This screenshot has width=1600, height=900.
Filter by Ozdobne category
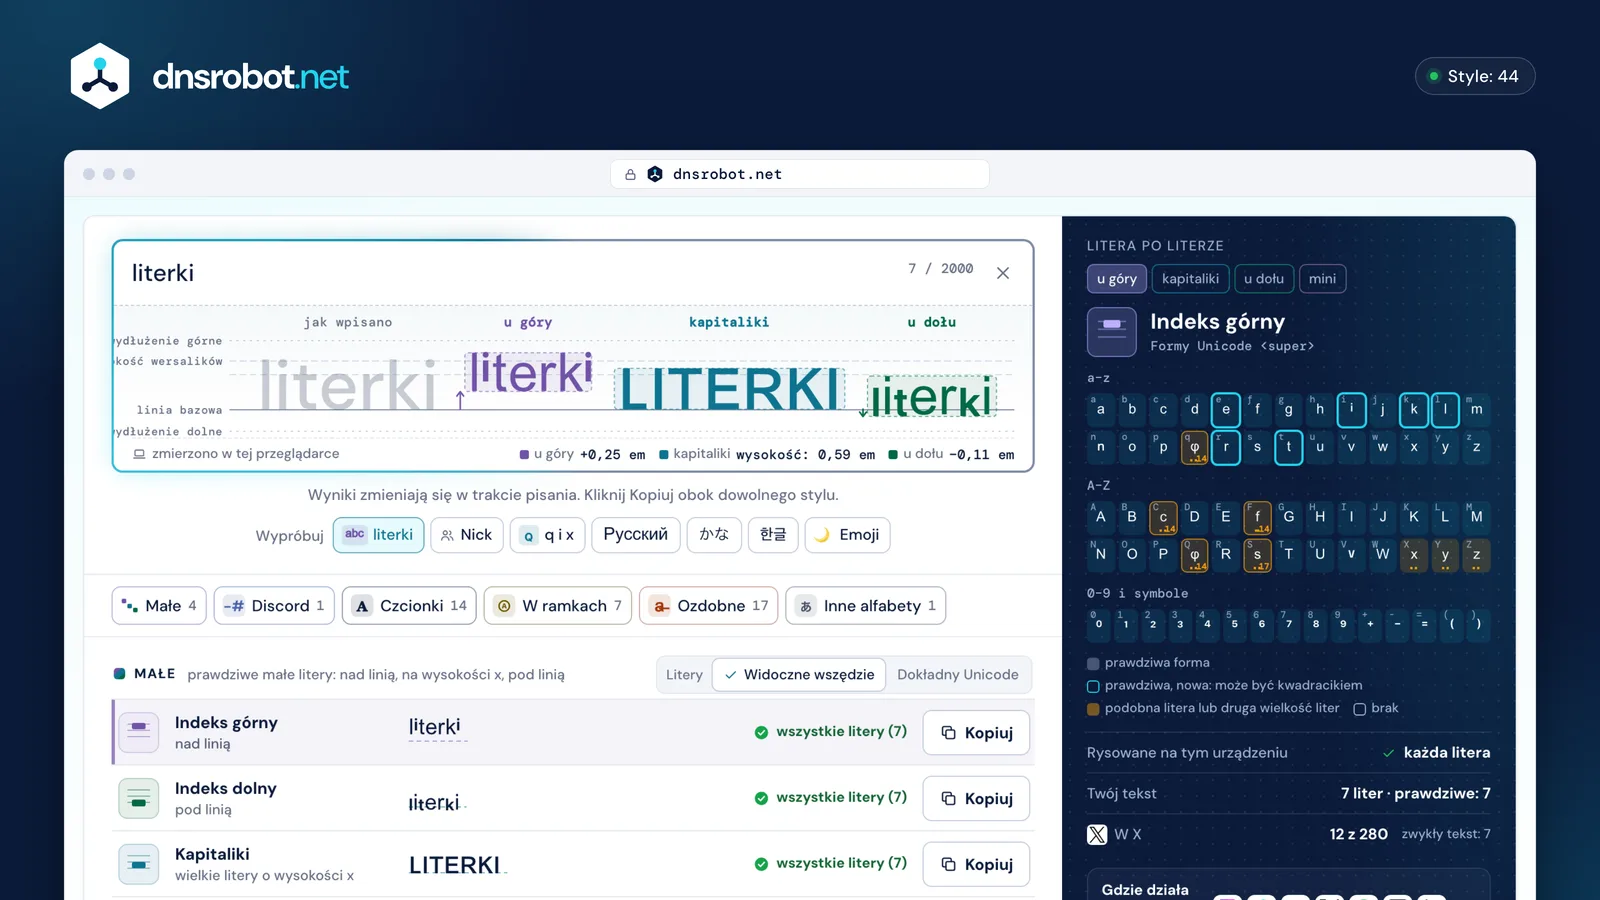coord(709,606)
